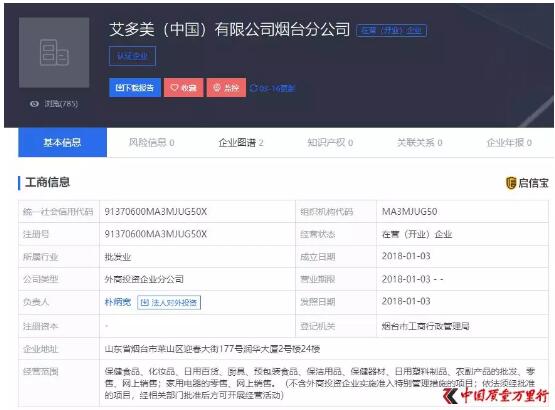
Task: Click the 企业地址 address value text
Action: pyautogui.click(x=212, y=349)
